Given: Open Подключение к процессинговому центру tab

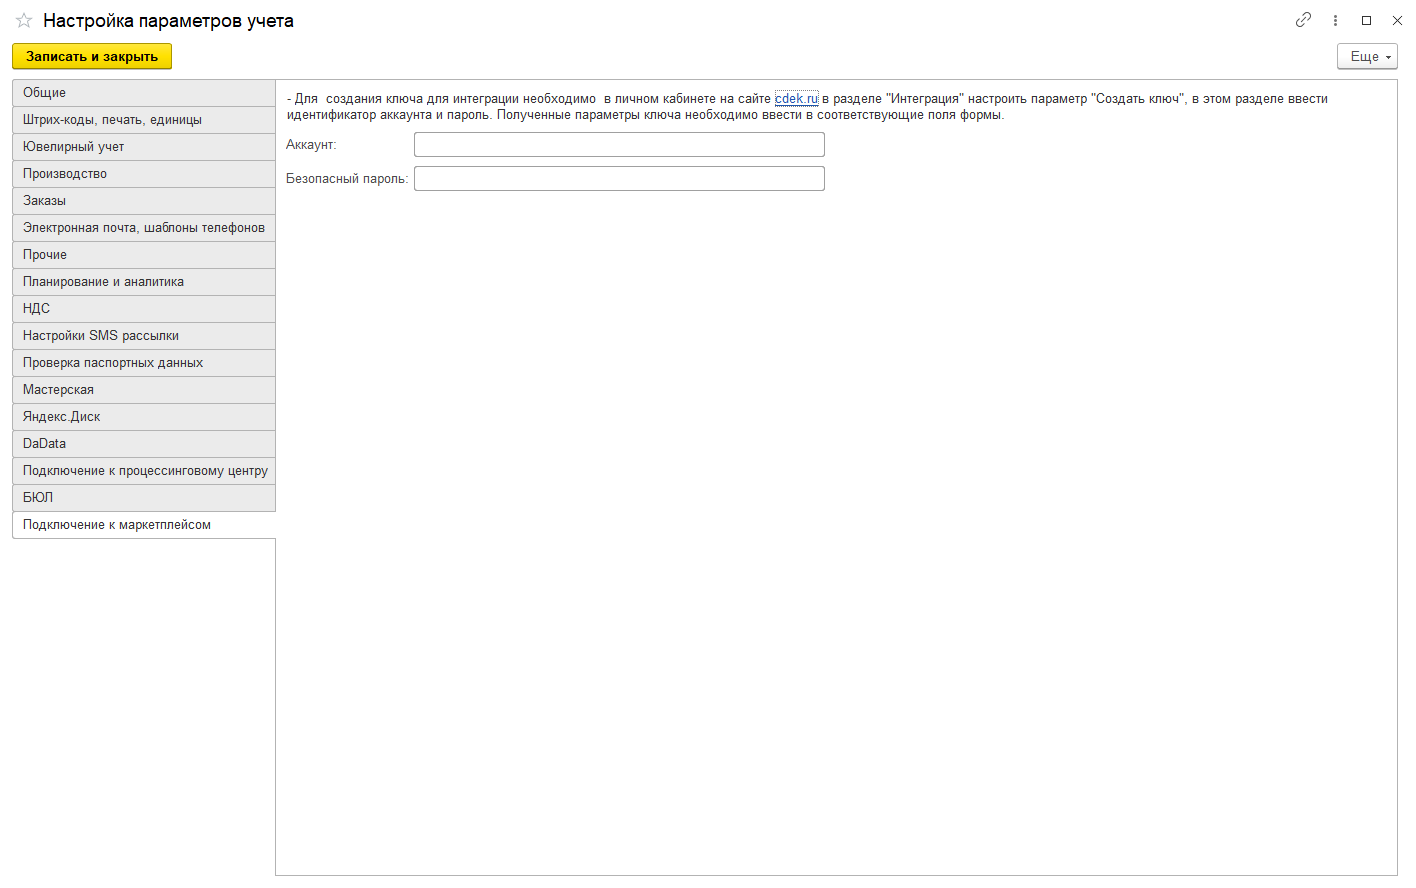Looking at the screenshot, I should tap(144, 471).
